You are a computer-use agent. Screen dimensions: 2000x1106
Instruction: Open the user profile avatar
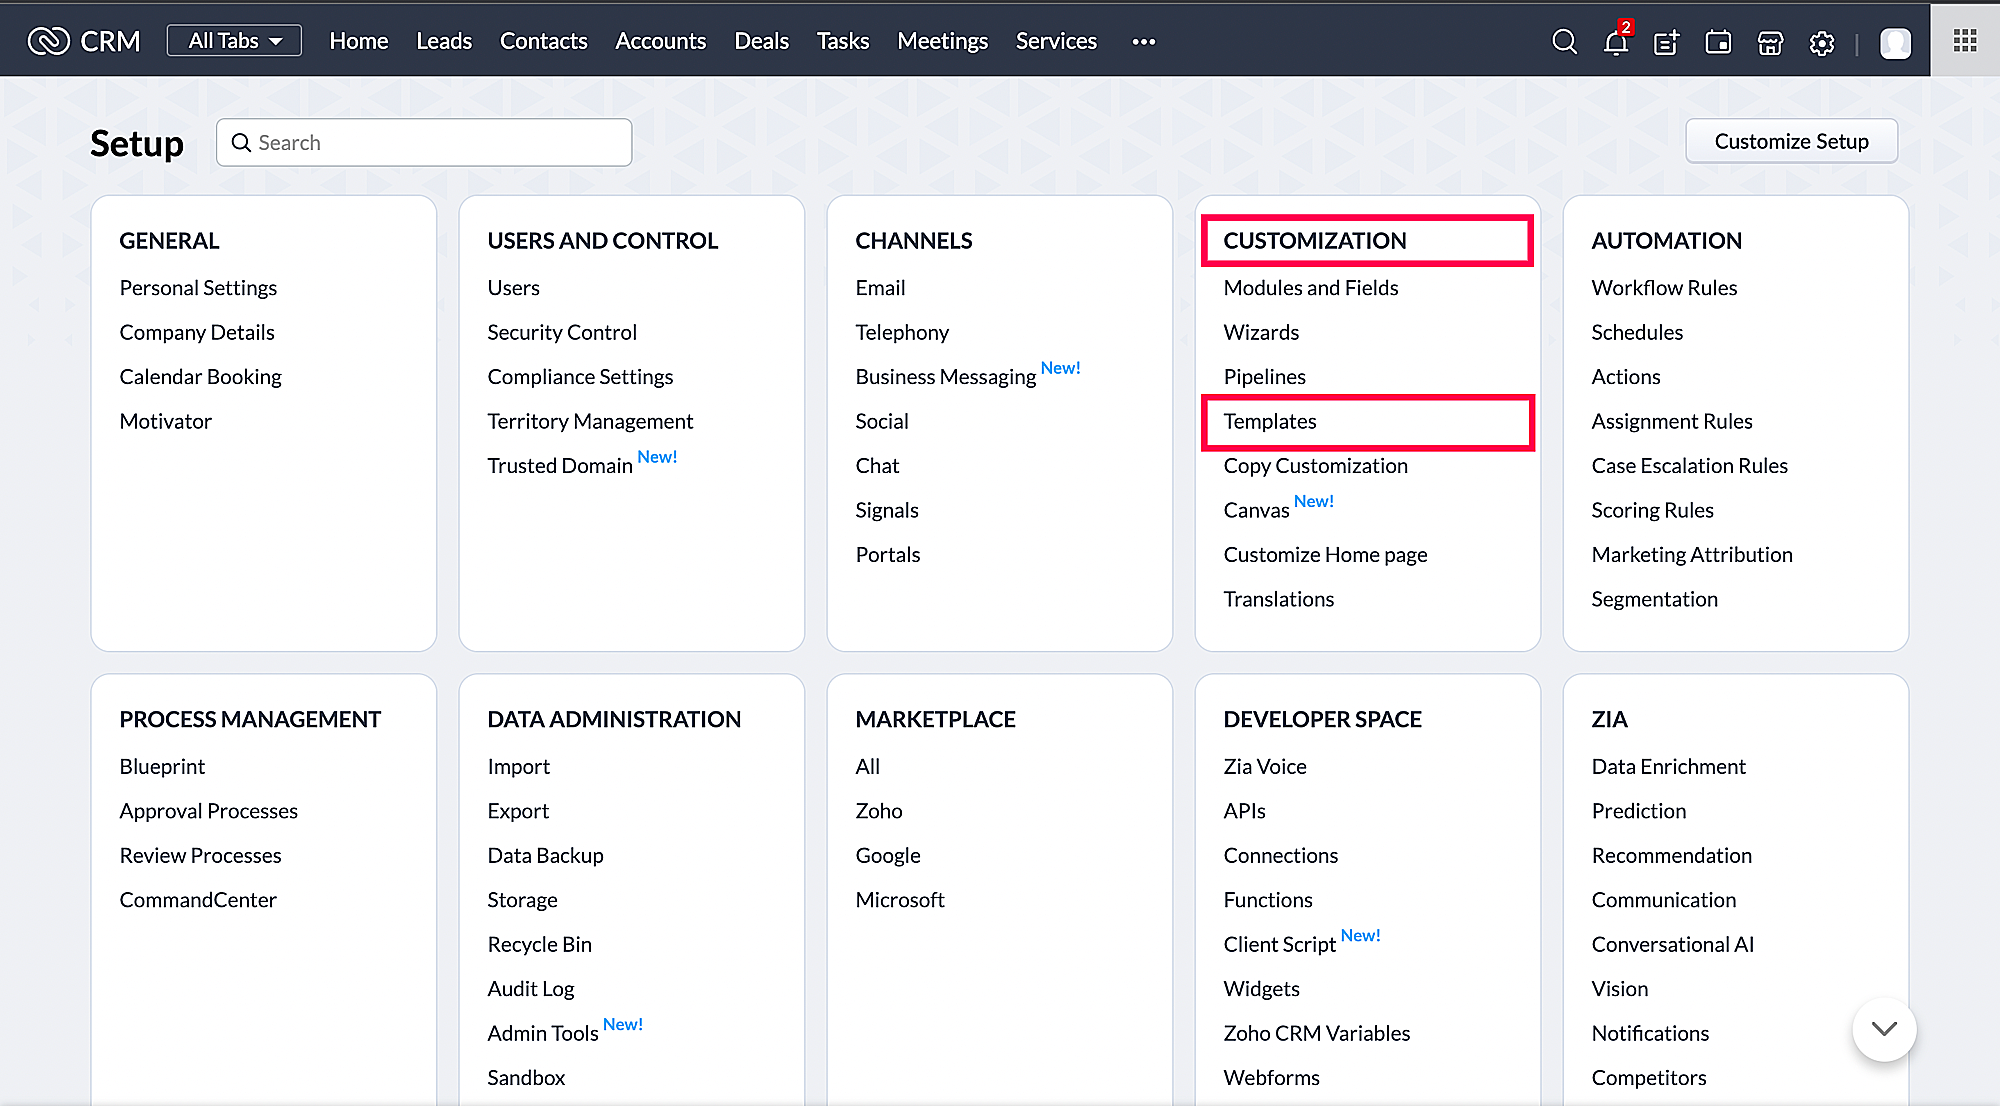(1895, 42)
